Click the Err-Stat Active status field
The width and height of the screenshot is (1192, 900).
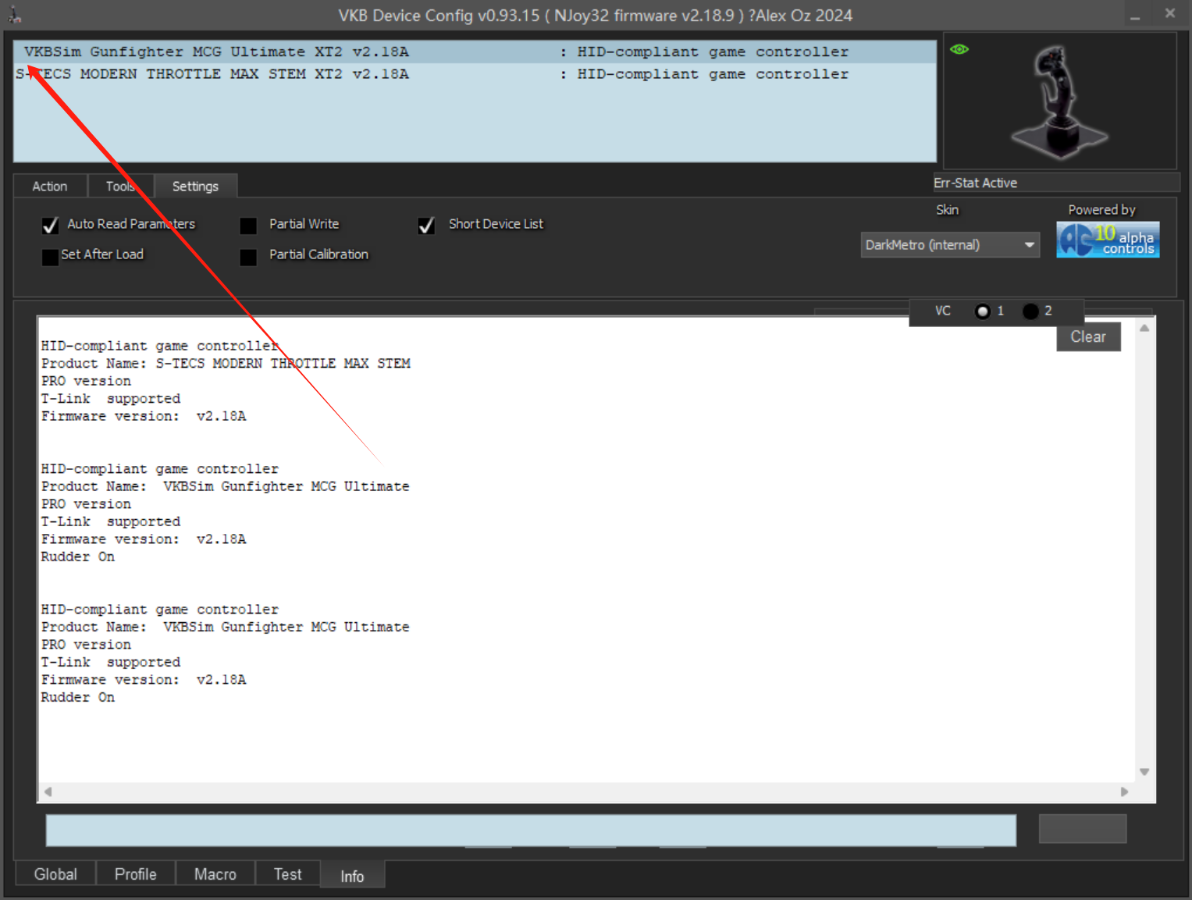click(1055, 182)
